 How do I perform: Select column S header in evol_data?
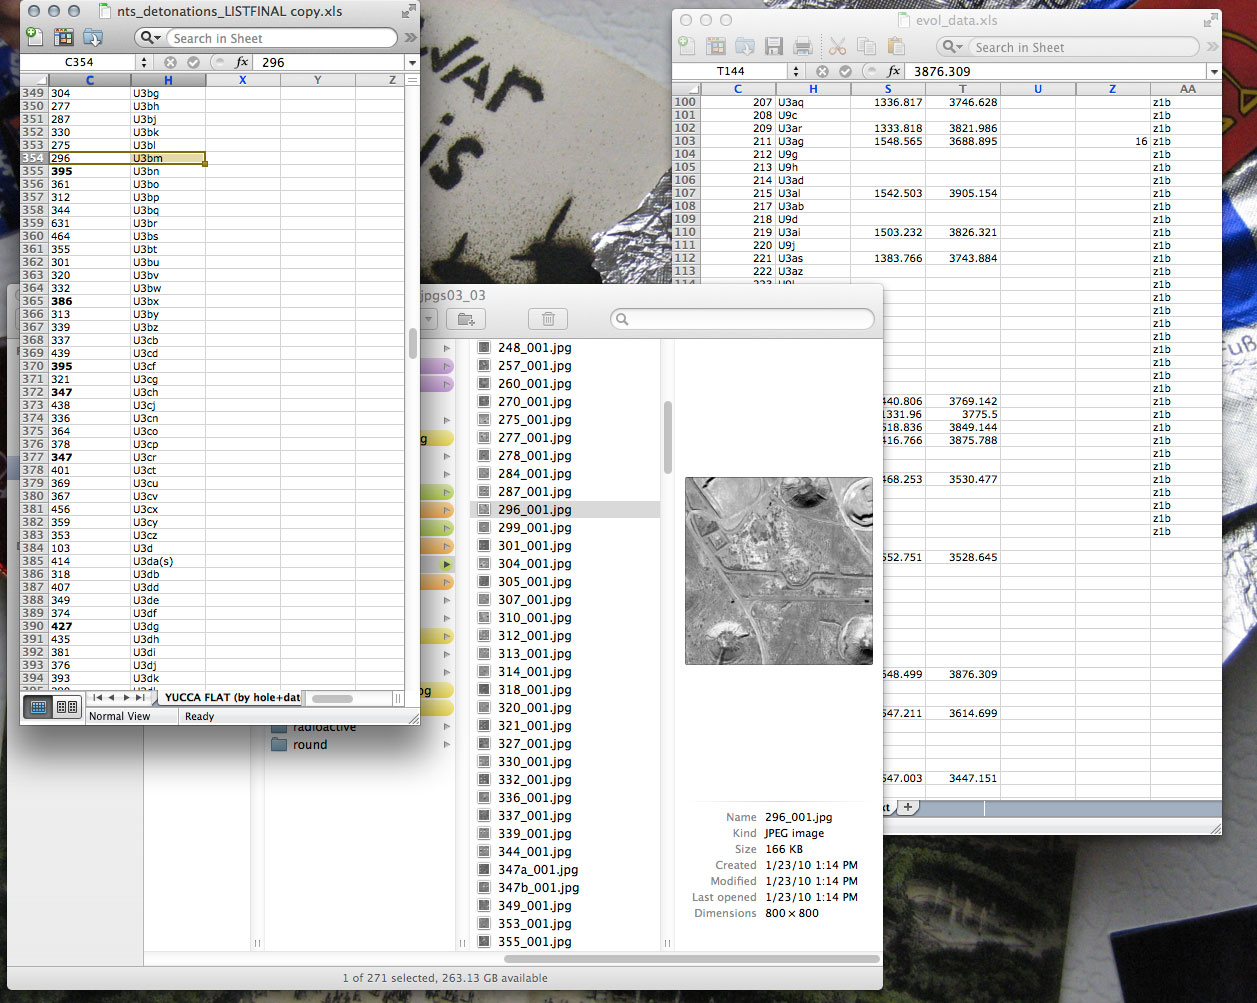click(888, 89)
